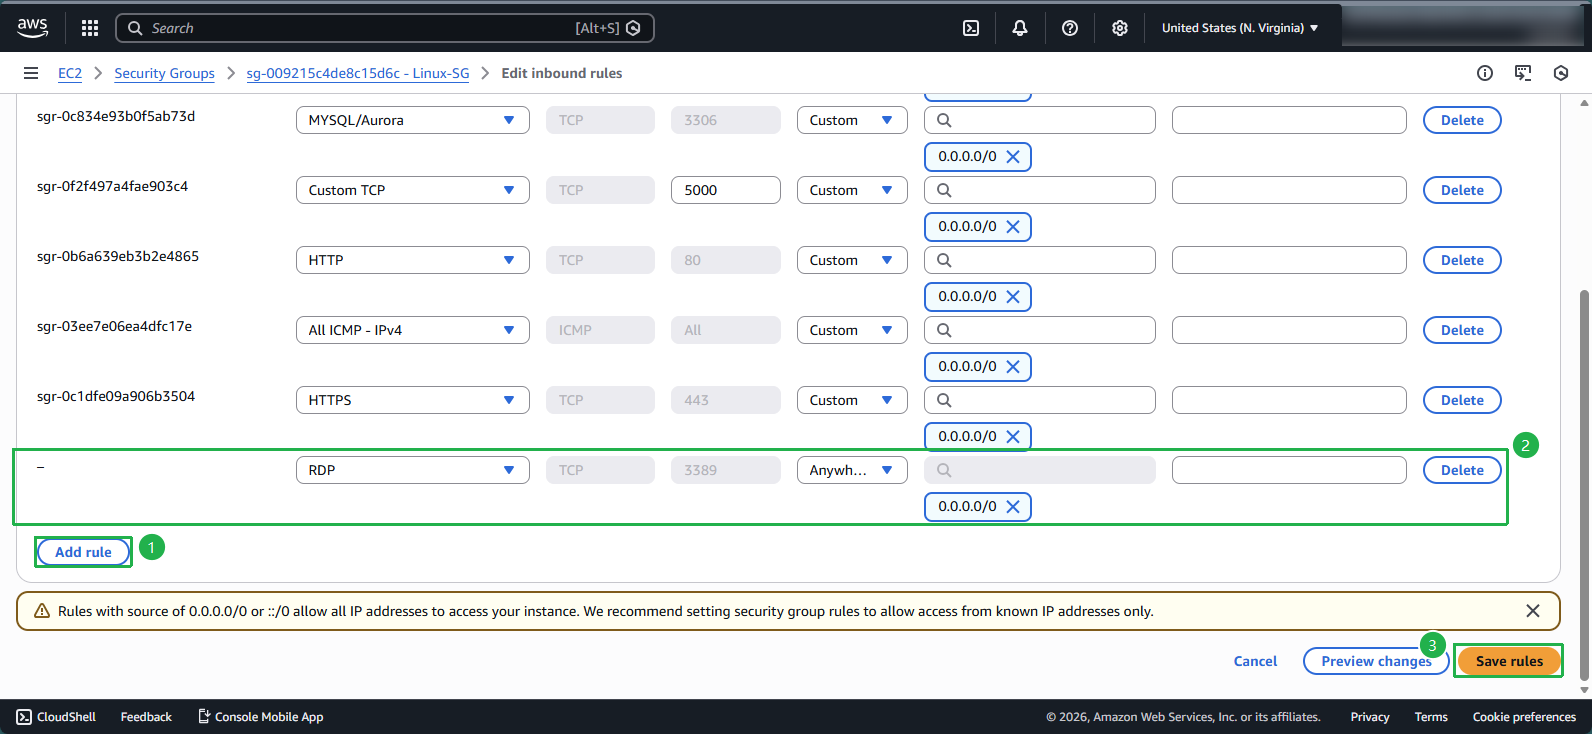Open source dropdown for HTTPS rule
The width and height of the screenshot is (1592, 734).
pos(852,400)
